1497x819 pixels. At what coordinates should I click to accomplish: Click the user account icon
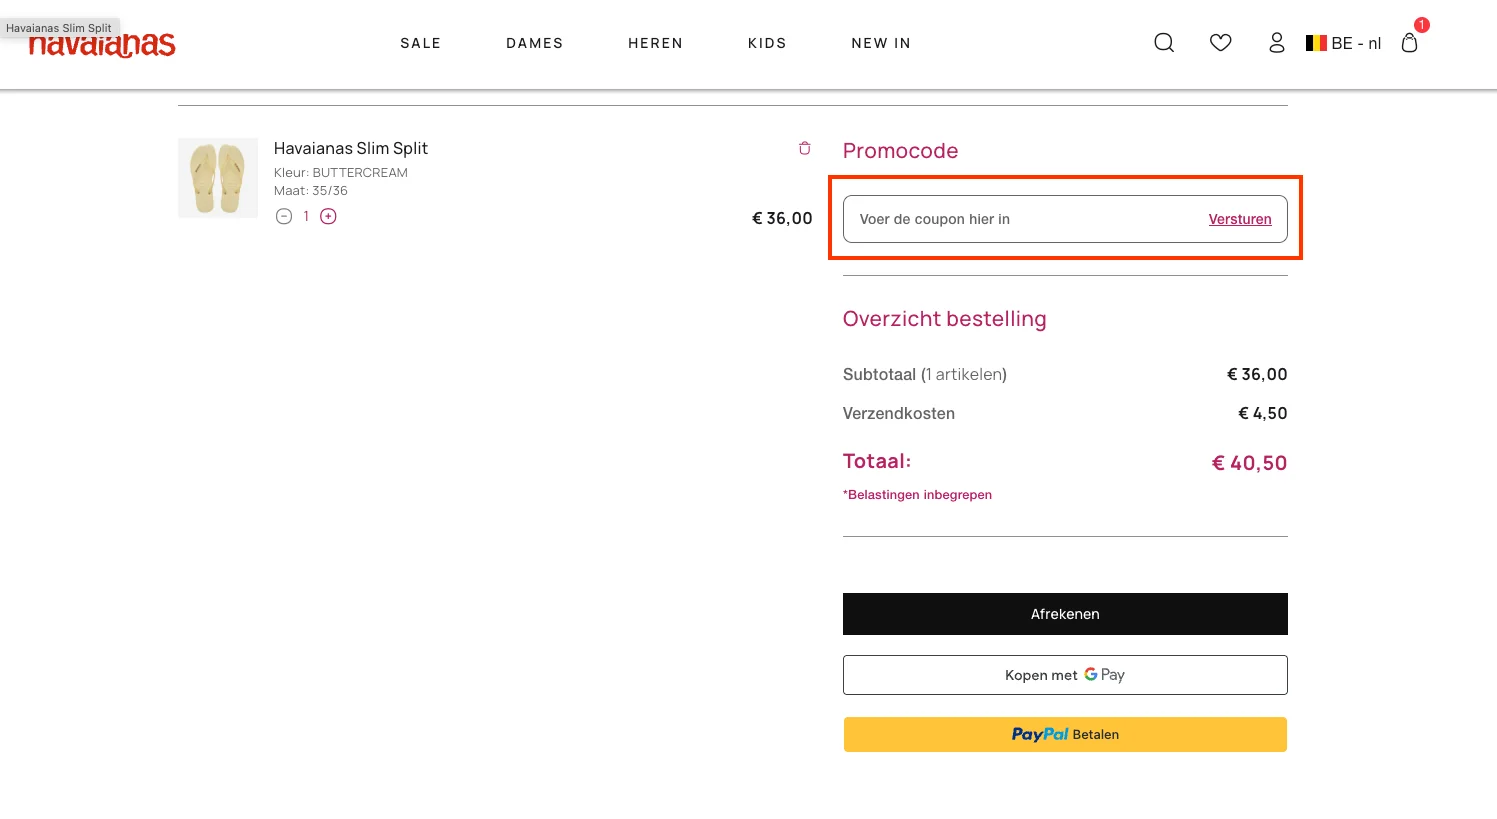[x=1276, y=43]
